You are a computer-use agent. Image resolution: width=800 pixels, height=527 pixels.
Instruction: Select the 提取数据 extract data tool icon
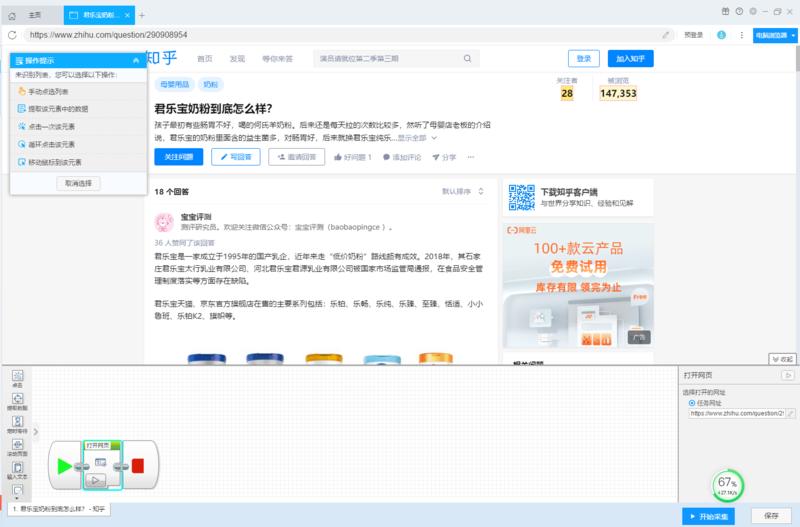pos(17,401)
